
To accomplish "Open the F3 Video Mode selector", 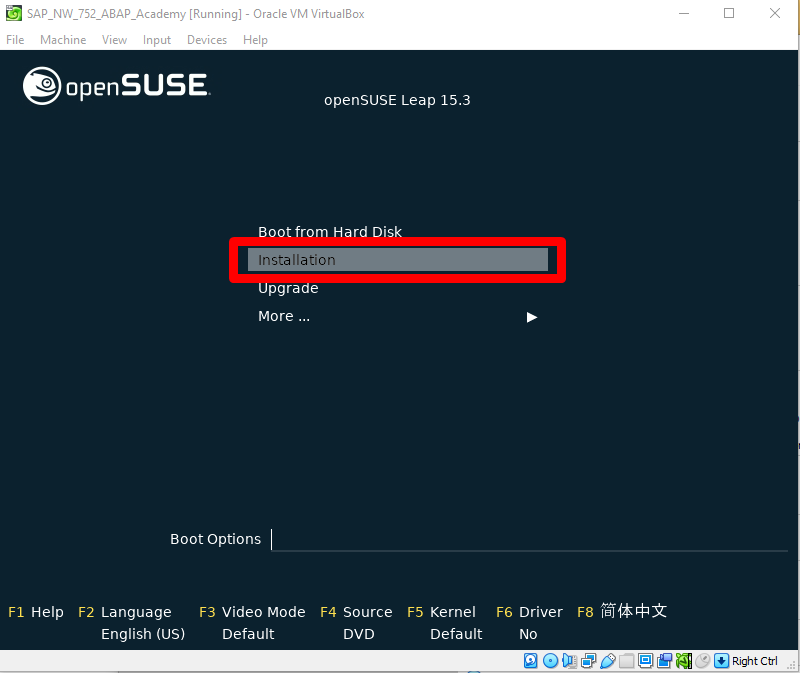I will pos(252,612).
